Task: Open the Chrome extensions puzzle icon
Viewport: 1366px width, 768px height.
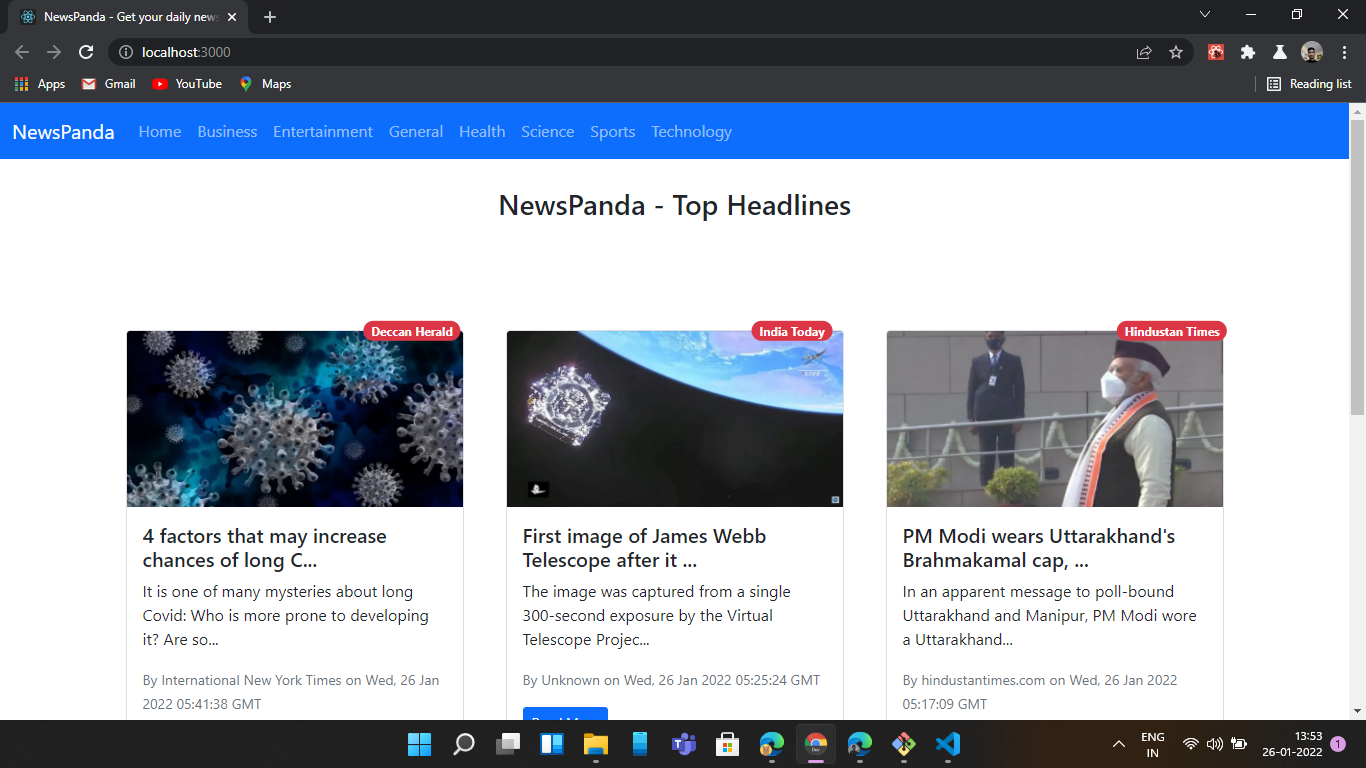Action: pos(1247,51)
